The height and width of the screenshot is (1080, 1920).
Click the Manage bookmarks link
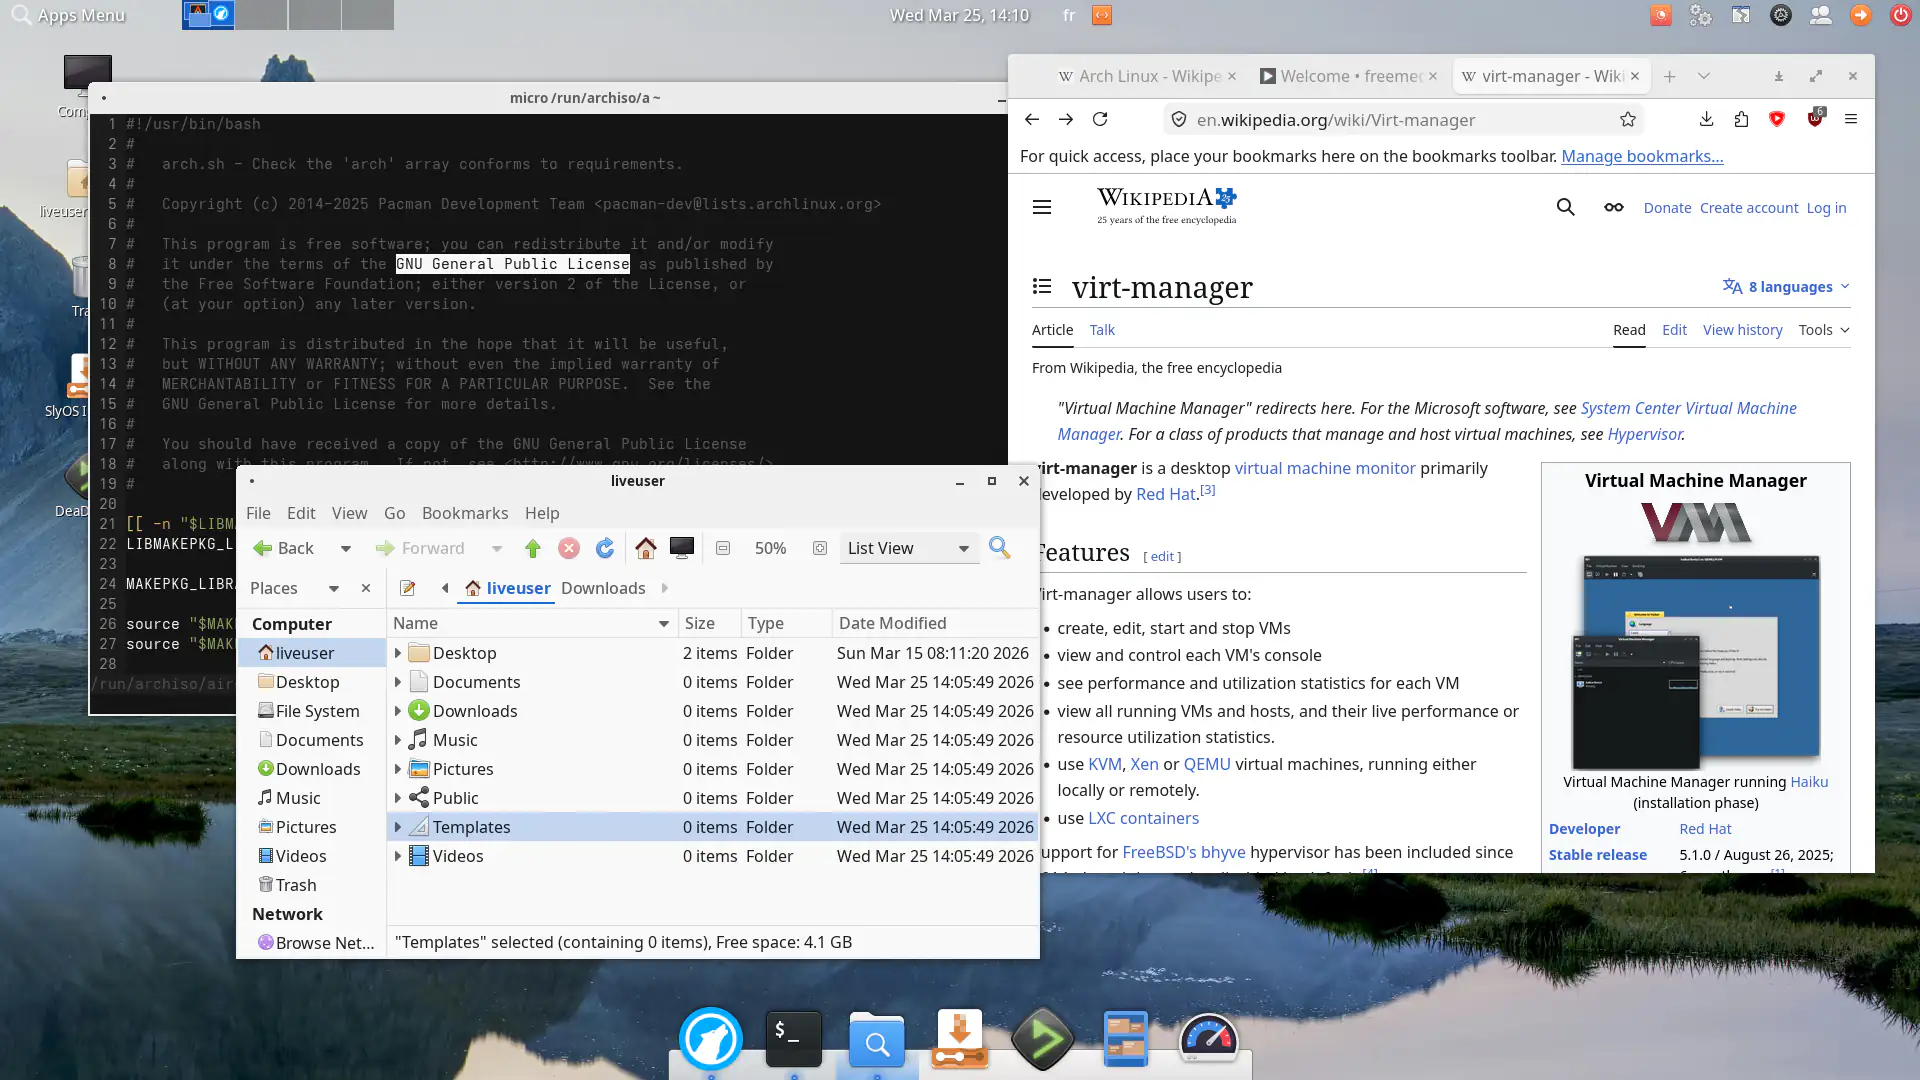(x=1642, y=156)
